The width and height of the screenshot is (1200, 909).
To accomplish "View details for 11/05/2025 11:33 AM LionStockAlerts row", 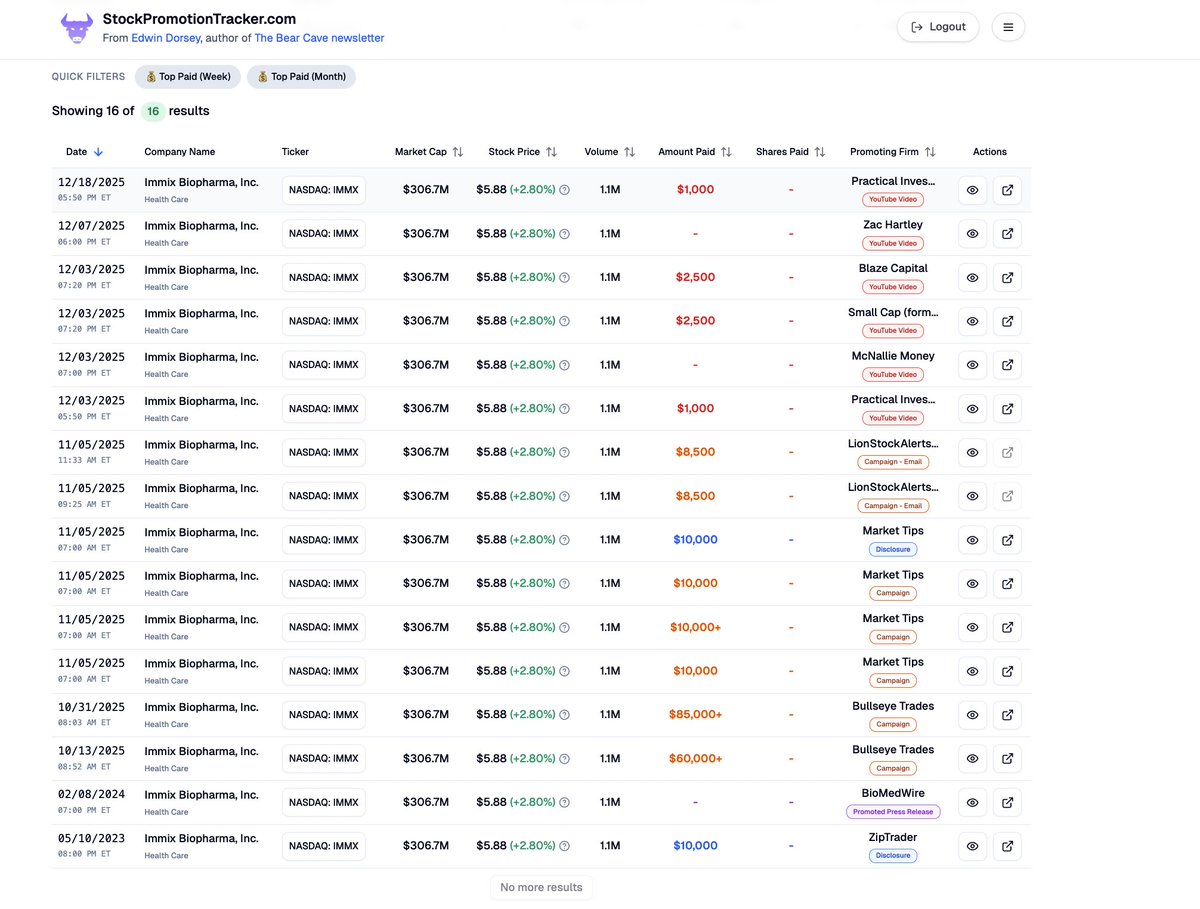I will [x=972, y=452].
